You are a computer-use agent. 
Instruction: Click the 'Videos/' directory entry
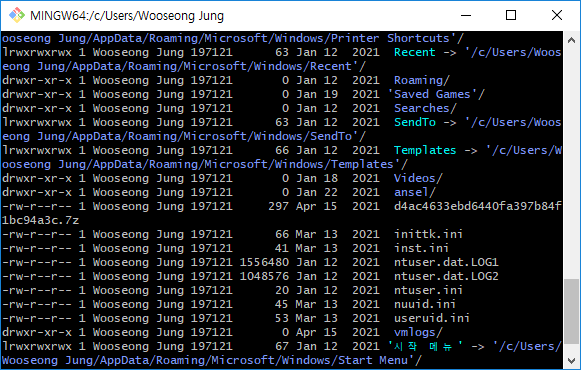418,179
